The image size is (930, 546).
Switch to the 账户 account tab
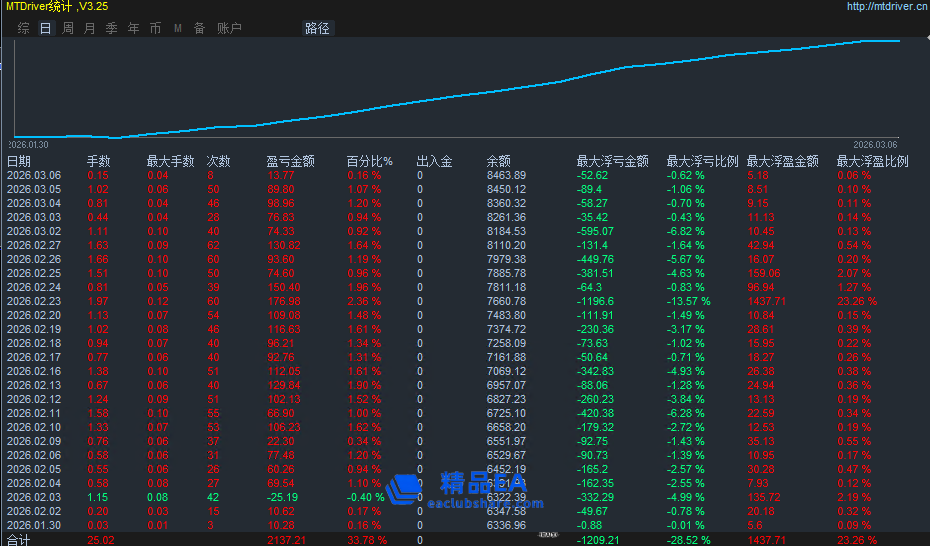tap(229, 28)
